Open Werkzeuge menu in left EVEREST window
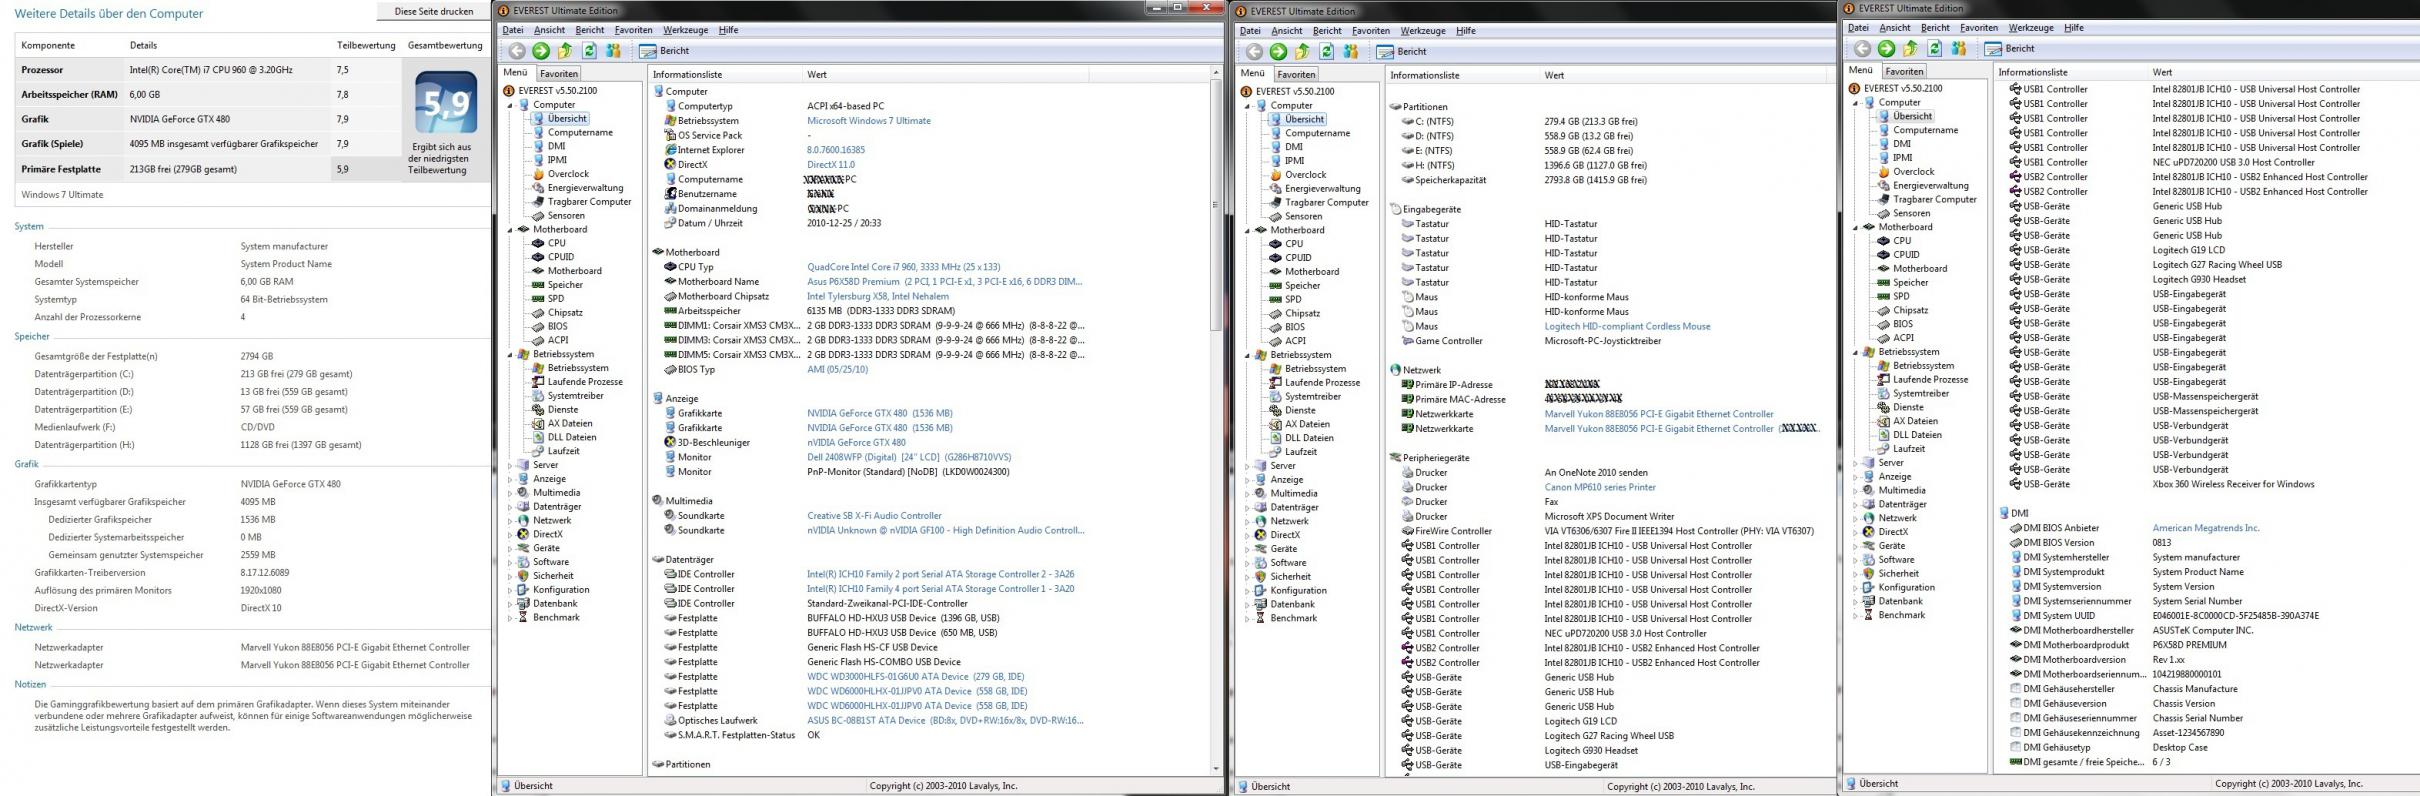This screenshot has height=796, width=2420. (685, 30)
